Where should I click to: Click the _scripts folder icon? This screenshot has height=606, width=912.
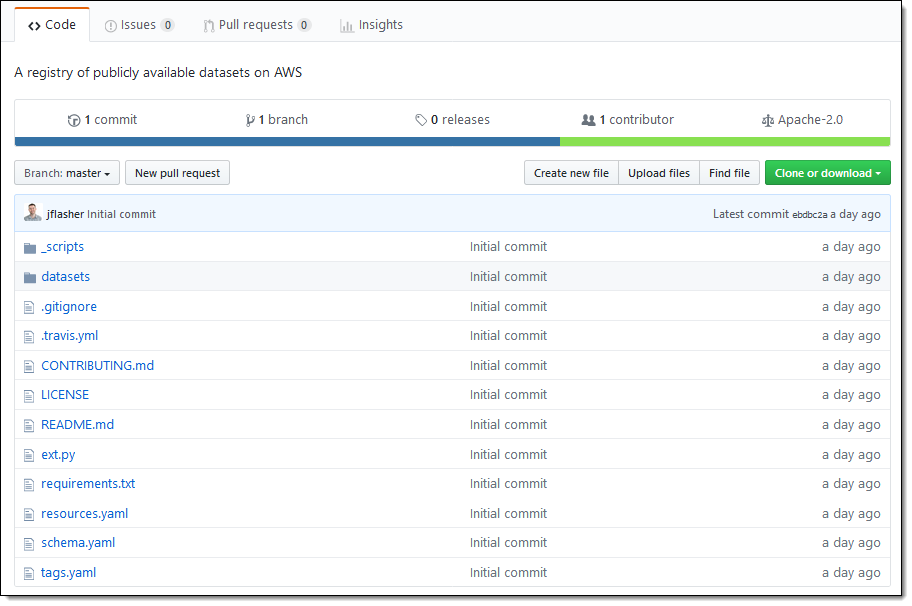[30, 247]
